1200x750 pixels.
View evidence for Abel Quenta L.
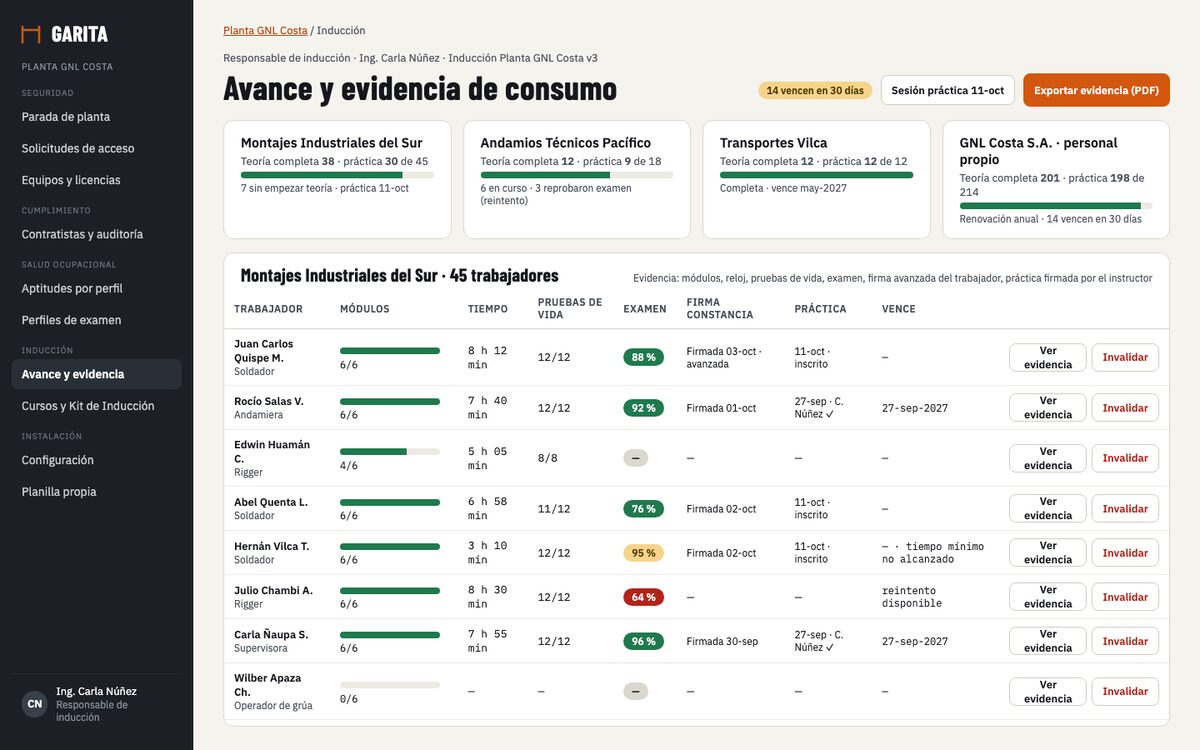click(x=1047, y=509)
